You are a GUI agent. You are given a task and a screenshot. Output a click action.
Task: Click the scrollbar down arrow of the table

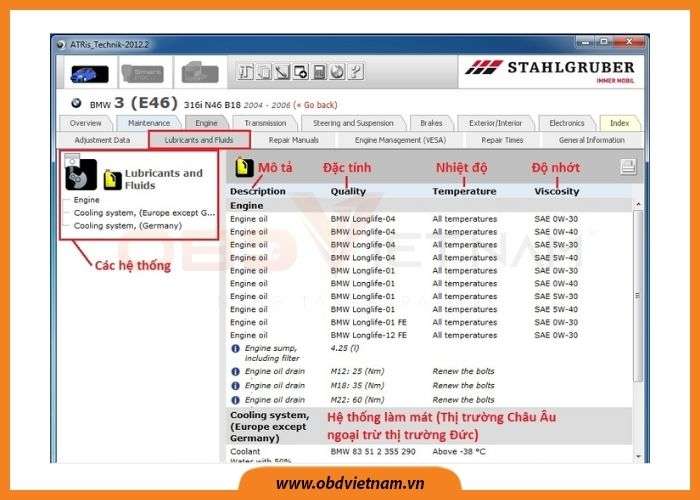638,456
